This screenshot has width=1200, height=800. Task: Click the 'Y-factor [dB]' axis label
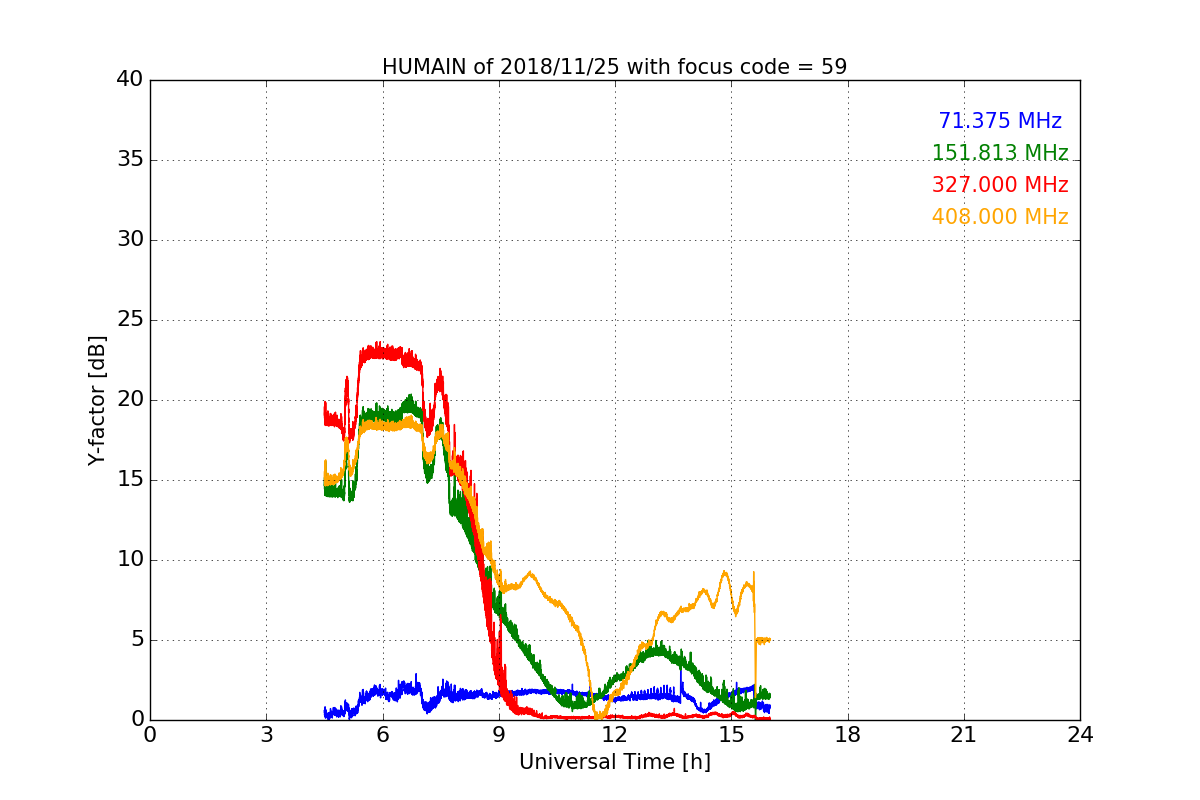[x=96, y=400]
